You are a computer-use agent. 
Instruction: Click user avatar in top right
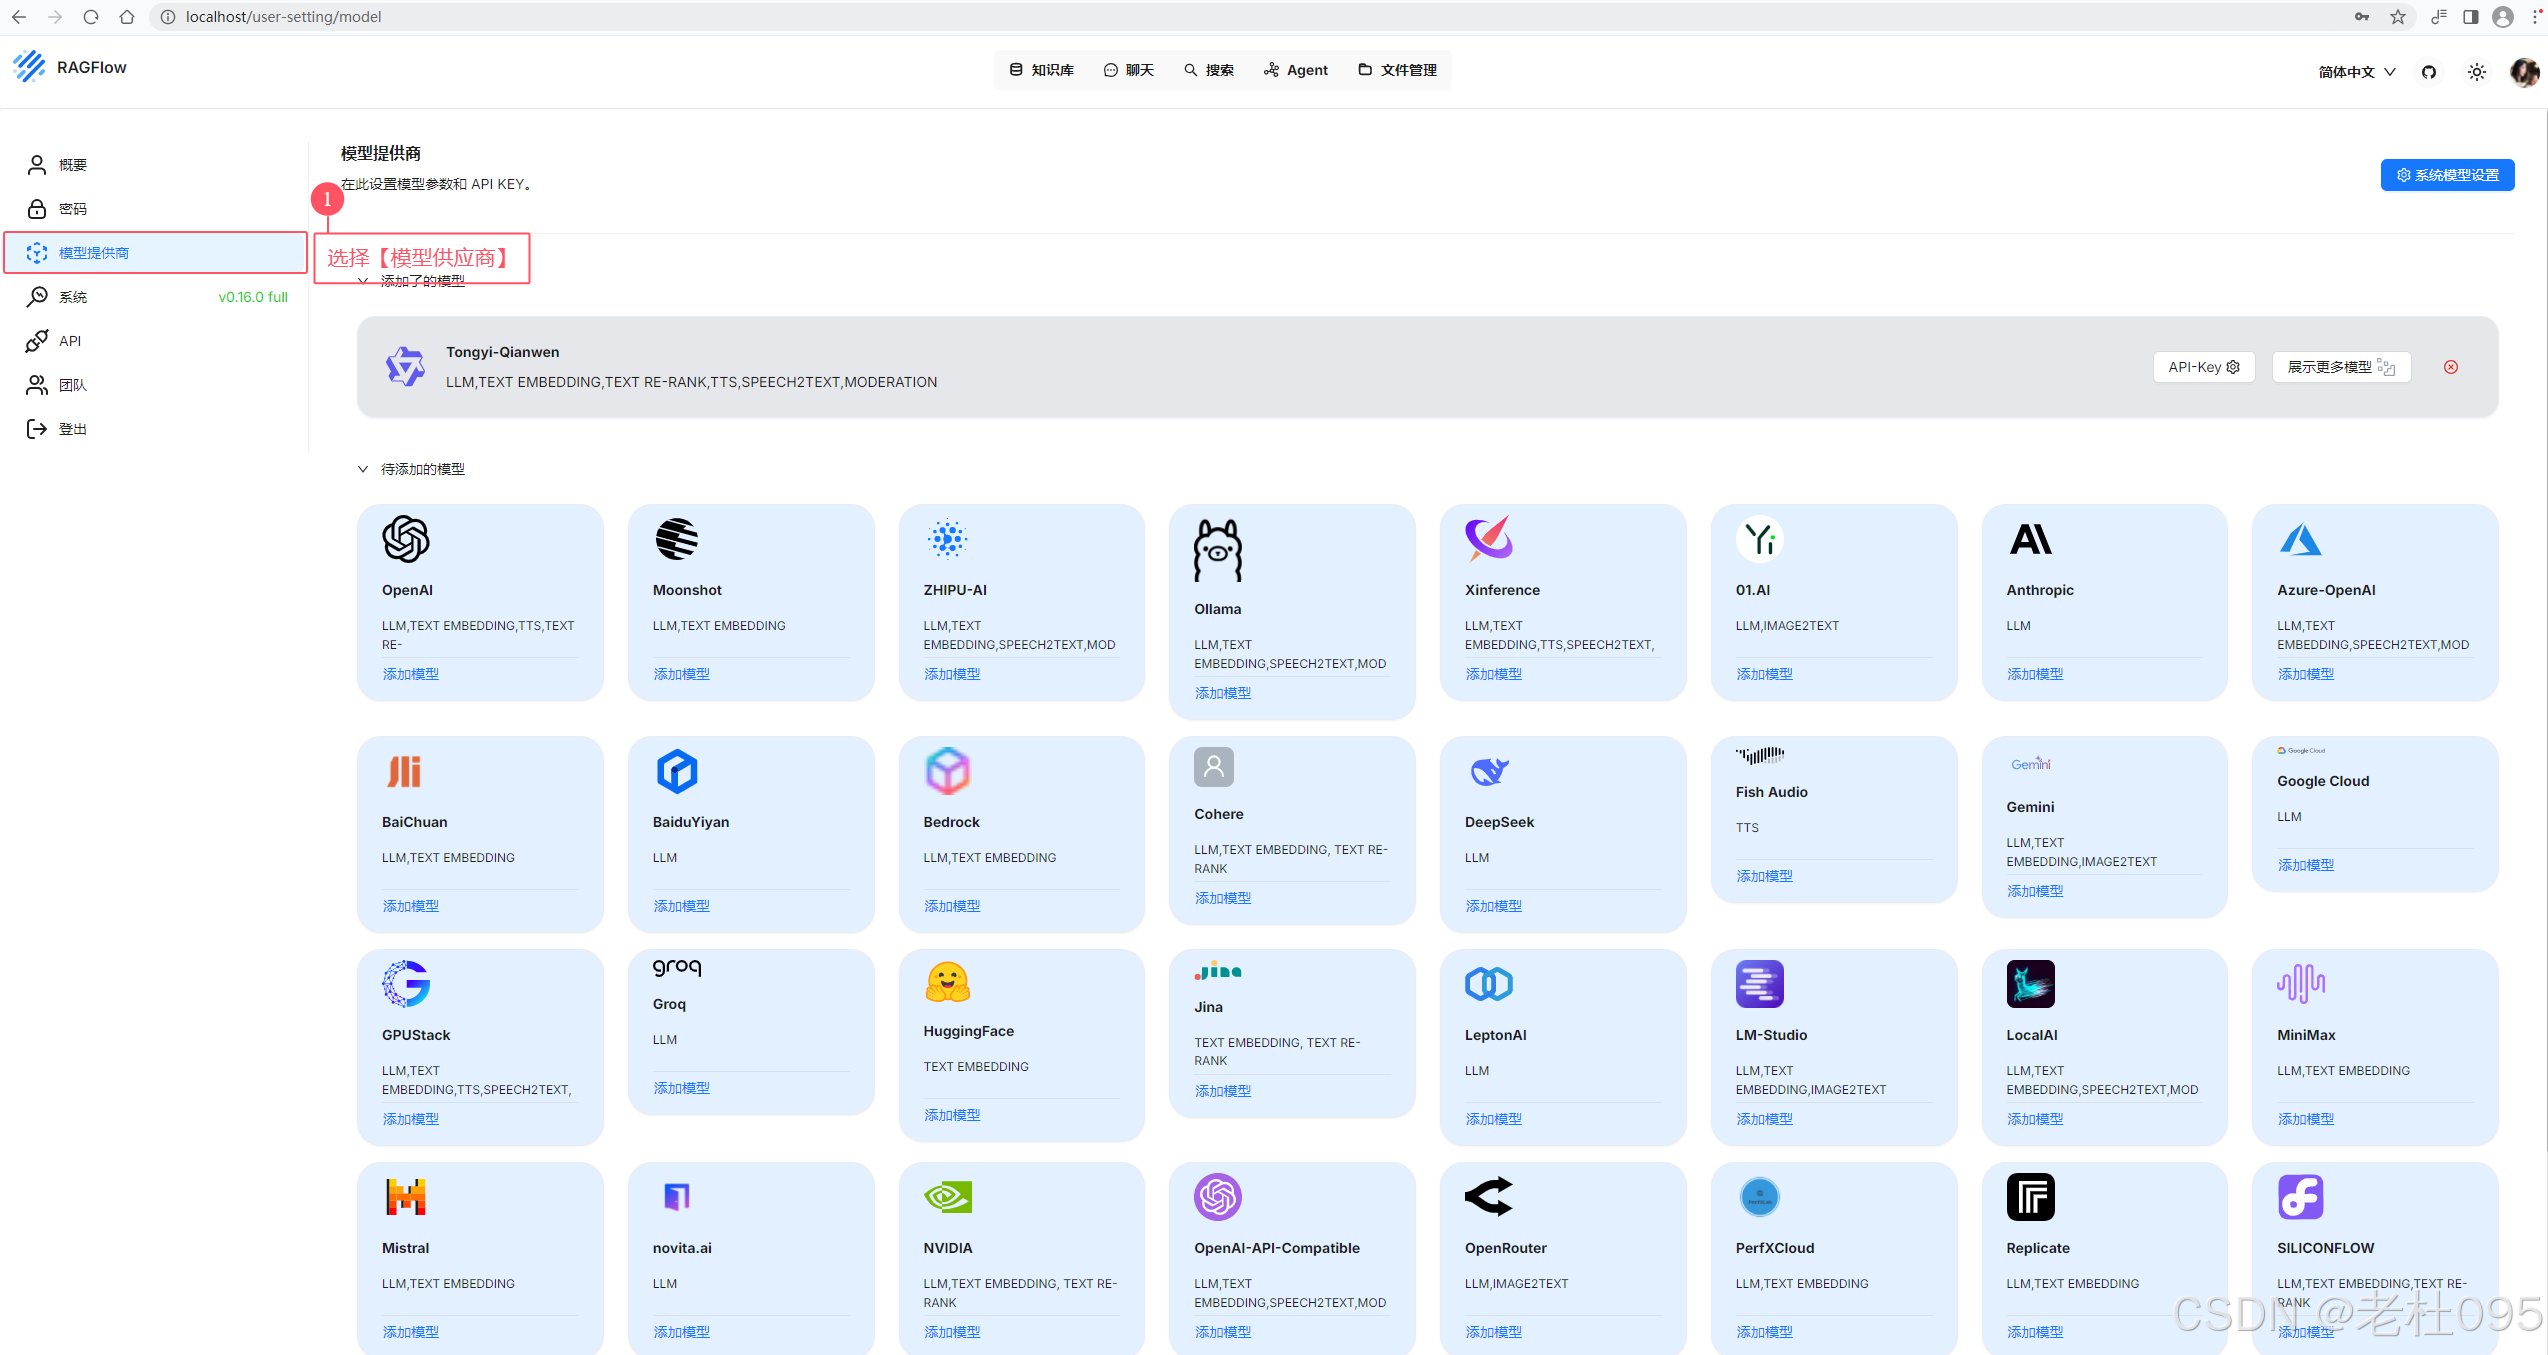coord(2524,72)
